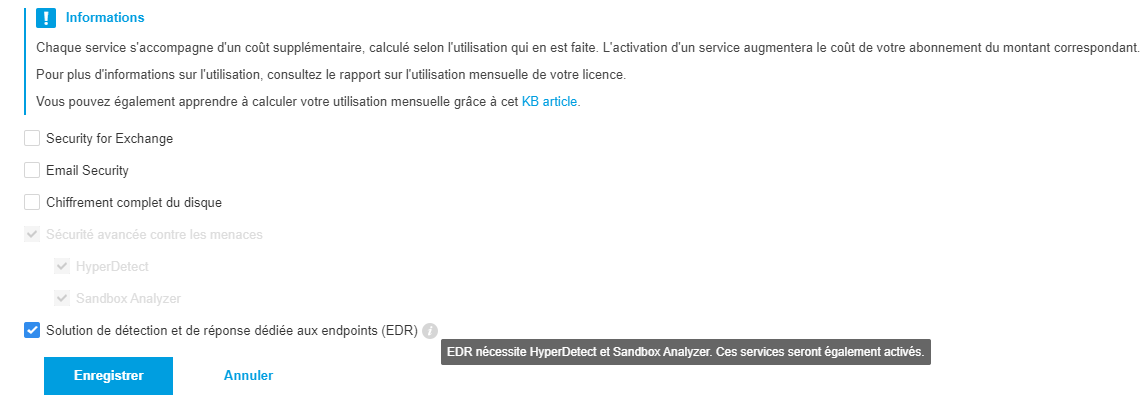Save changes with the Enregistrer button
The image size is (1144, 397).
pyautogui.click(x=108, y=376)
